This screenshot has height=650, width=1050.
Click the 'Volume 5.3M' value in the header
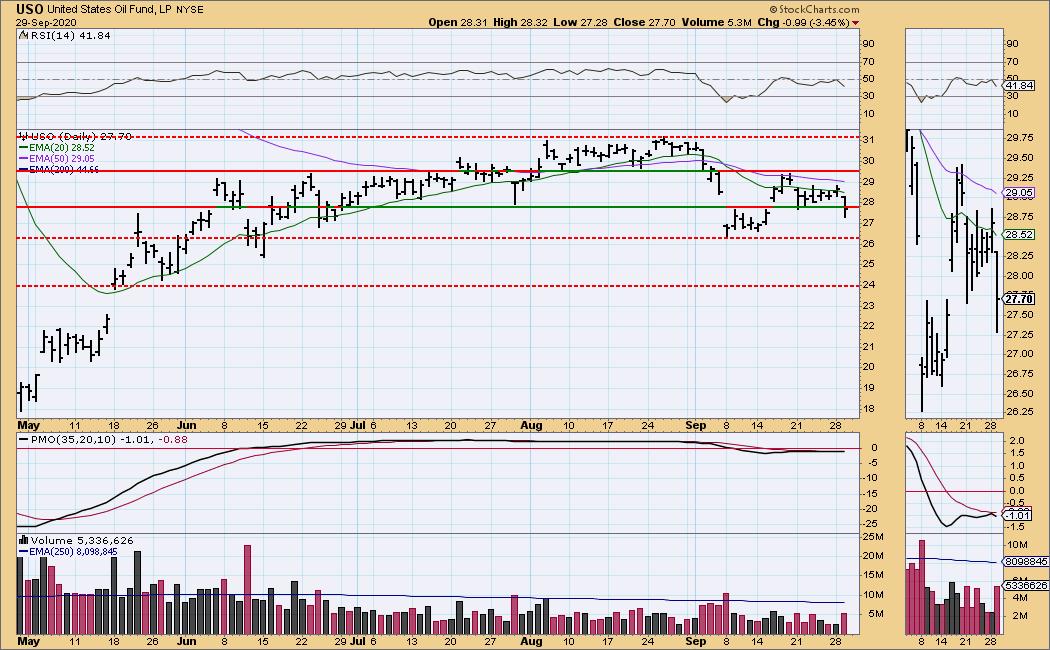pyautogui.click(x=717, y=22)
